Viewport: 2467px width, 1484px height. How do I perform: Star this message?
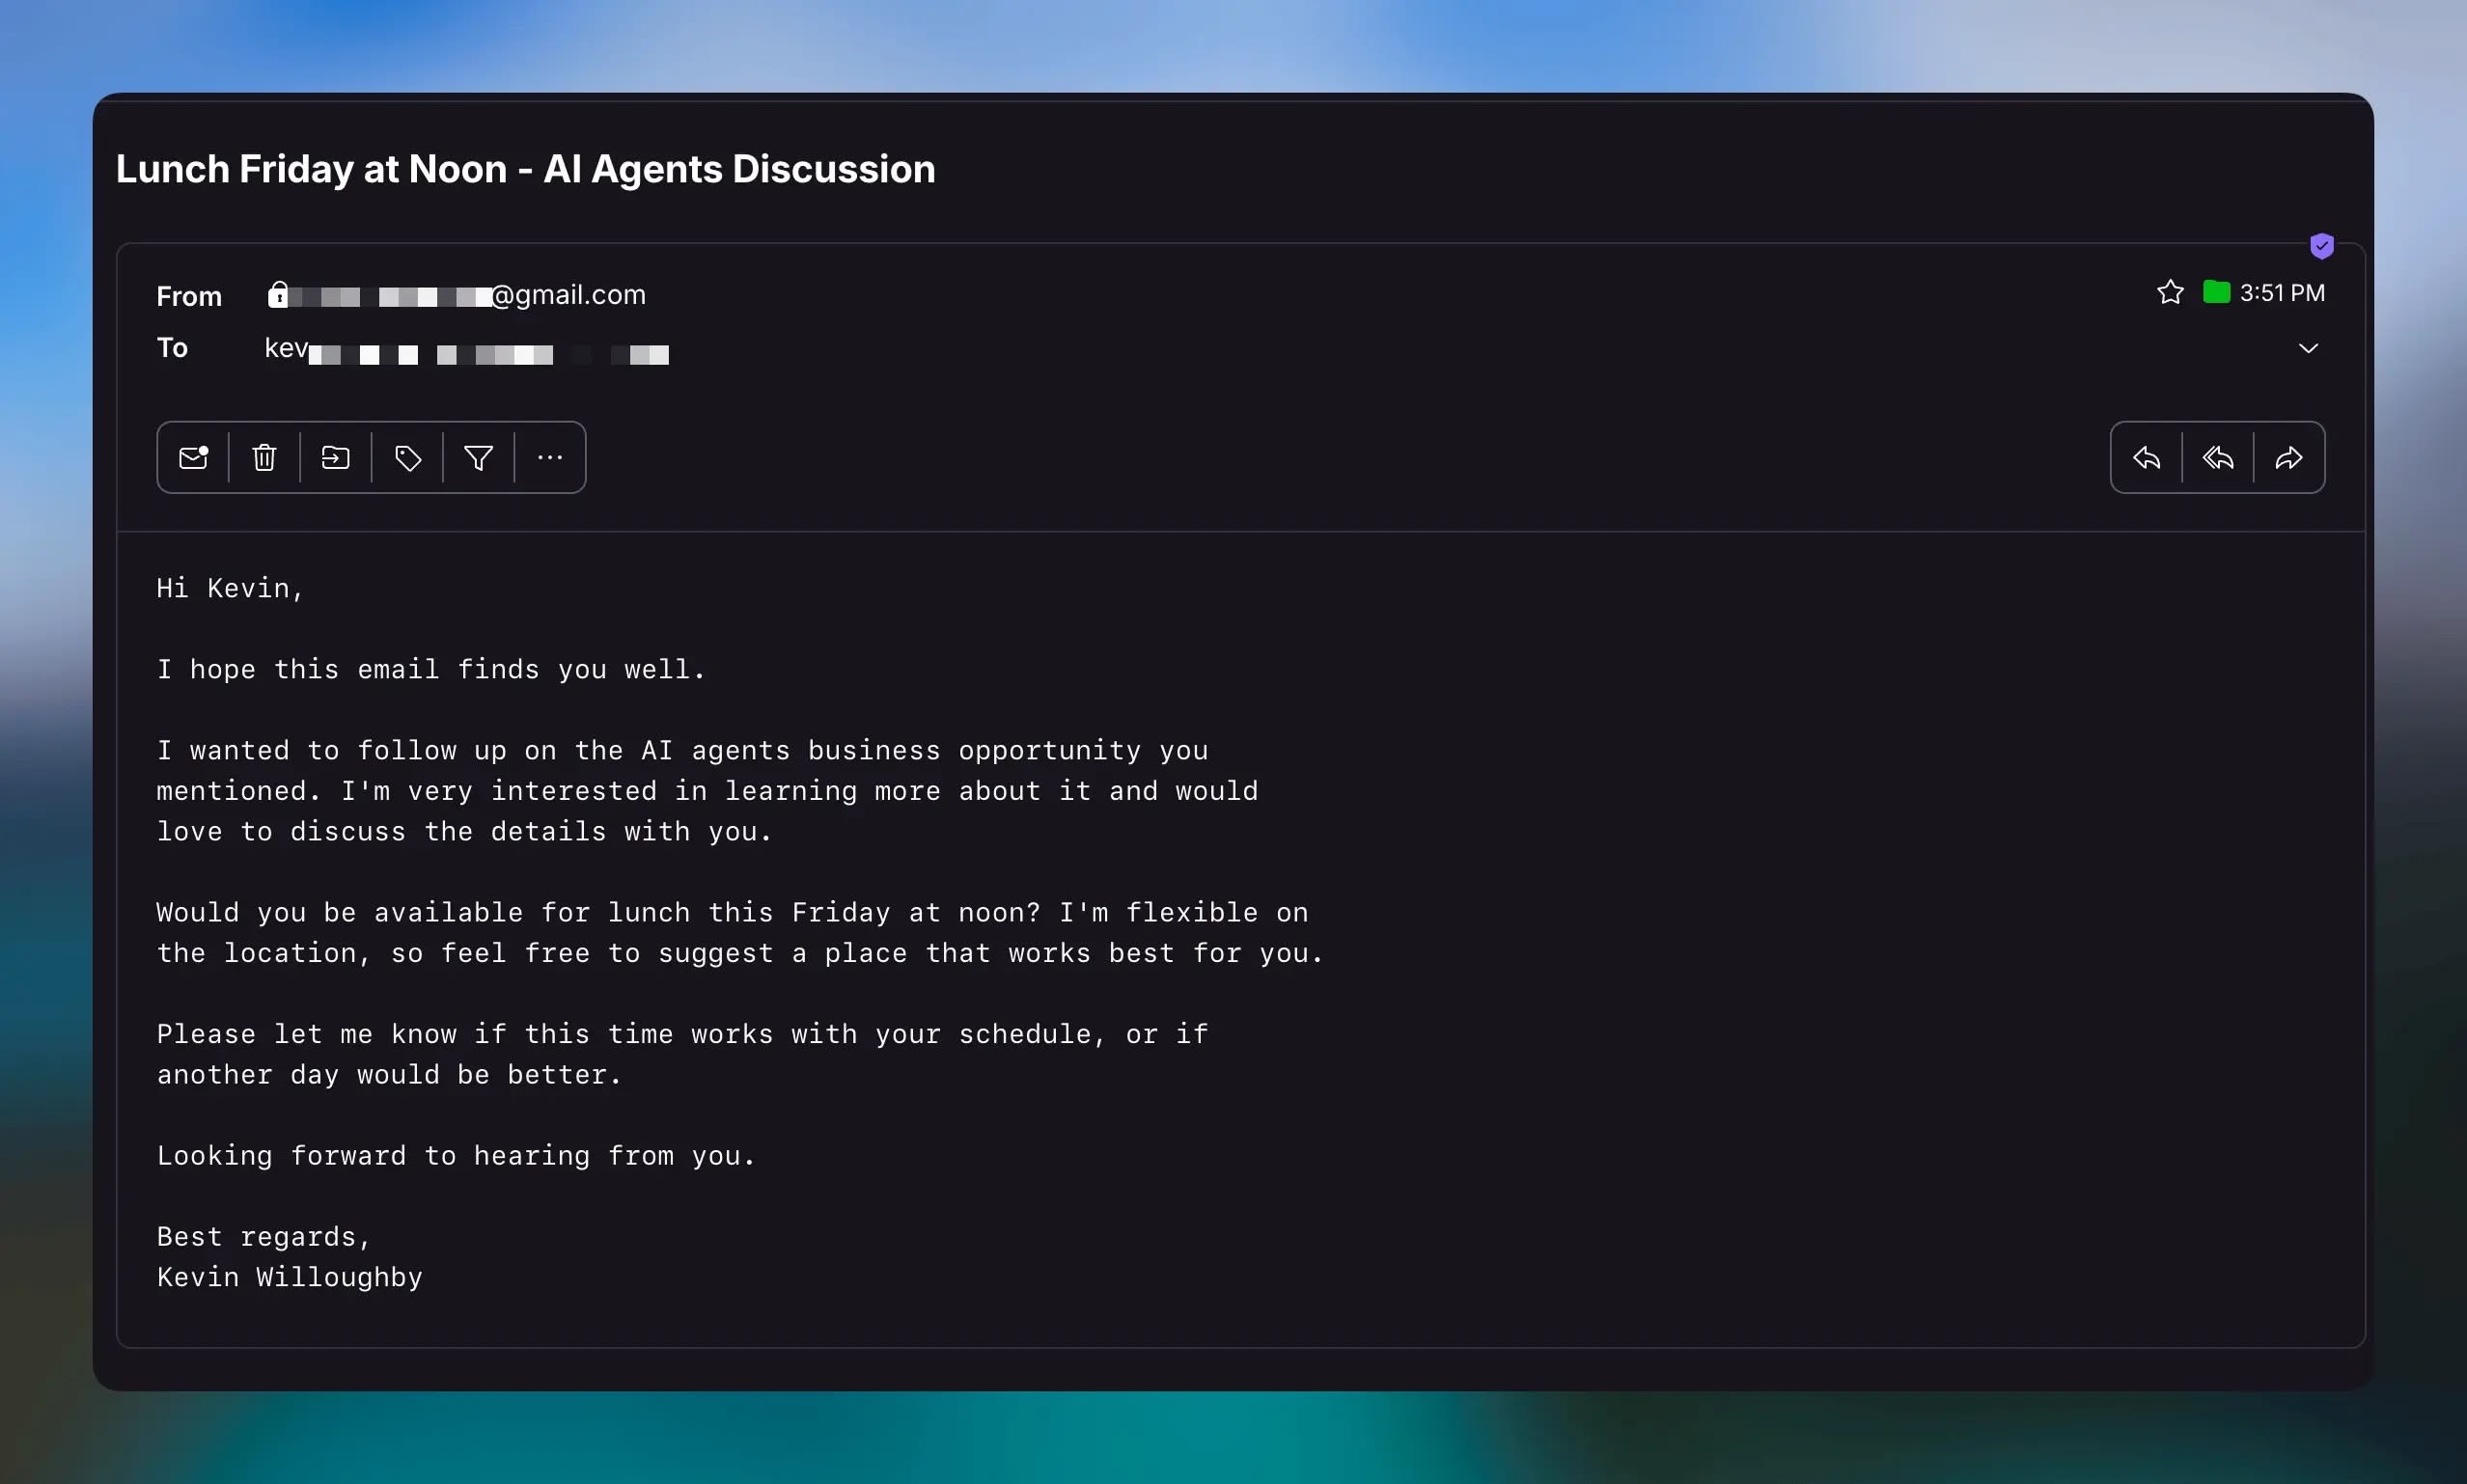[x=2170, y=292]
